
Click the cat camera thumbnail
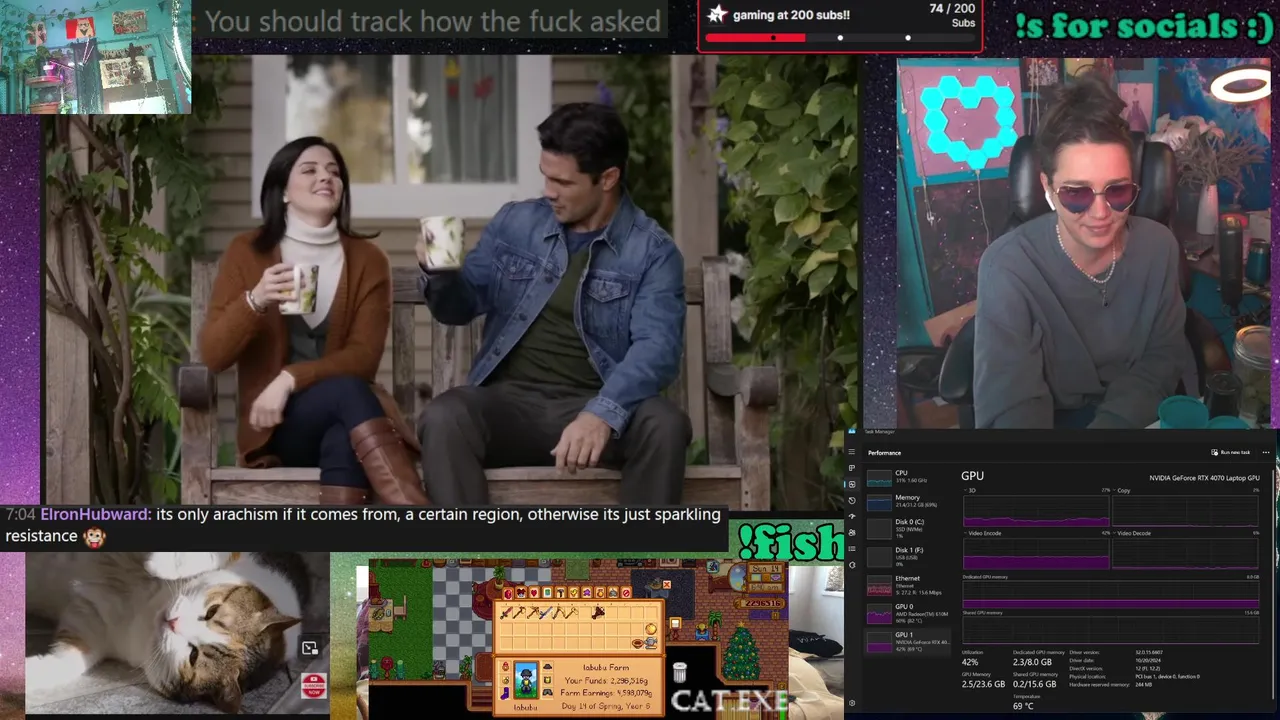coord(177,634)
